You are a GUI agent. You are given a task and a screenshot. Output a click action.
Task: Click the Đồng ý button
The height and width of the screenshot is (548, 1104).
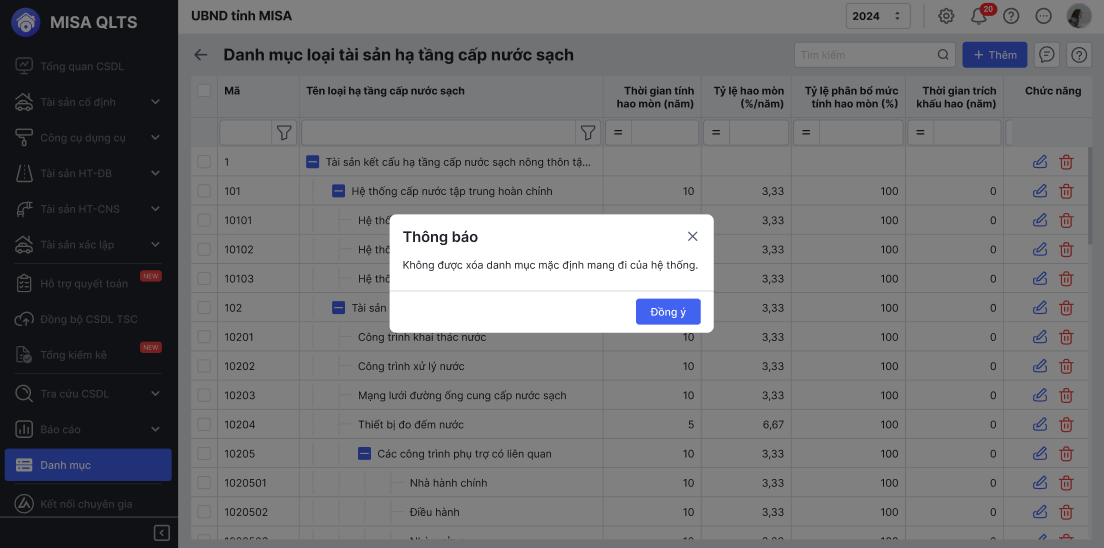[668, 312]
